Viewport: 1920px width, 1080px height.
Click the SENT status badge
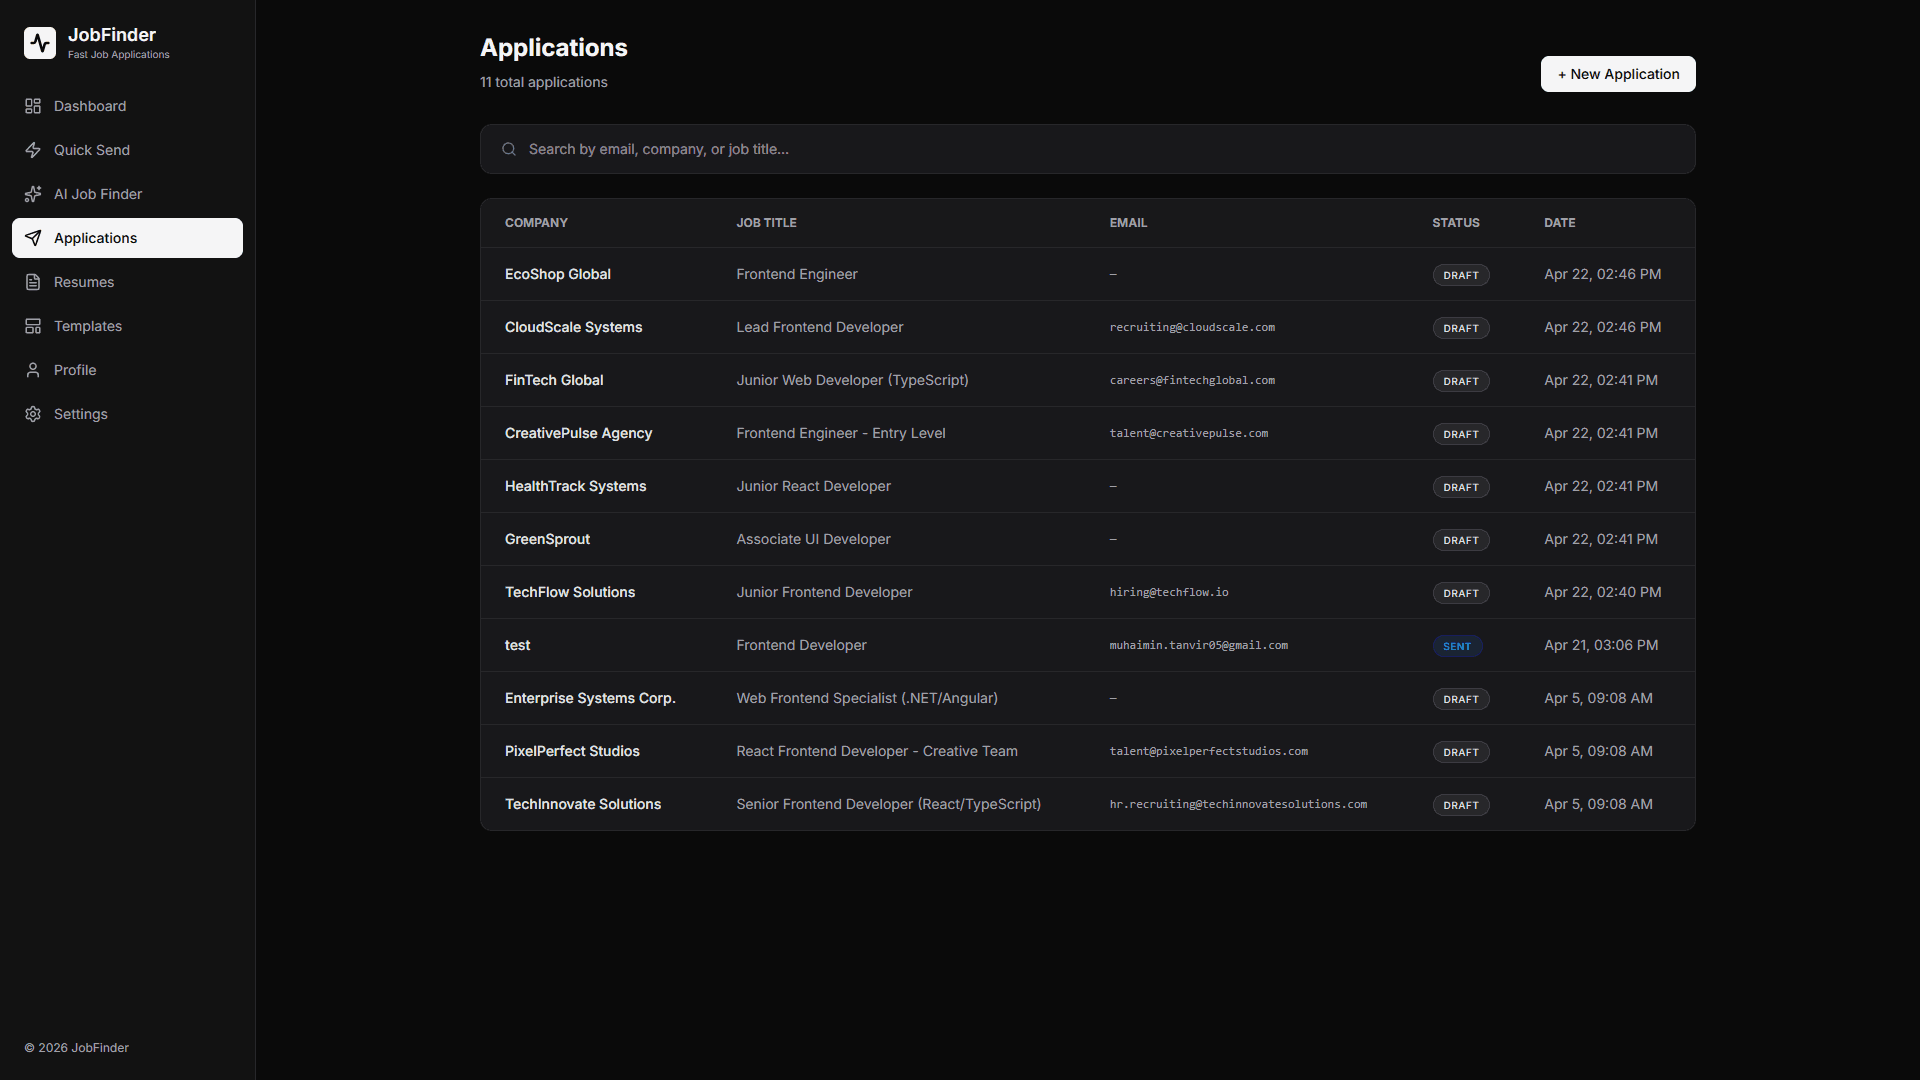[1457, 646]
